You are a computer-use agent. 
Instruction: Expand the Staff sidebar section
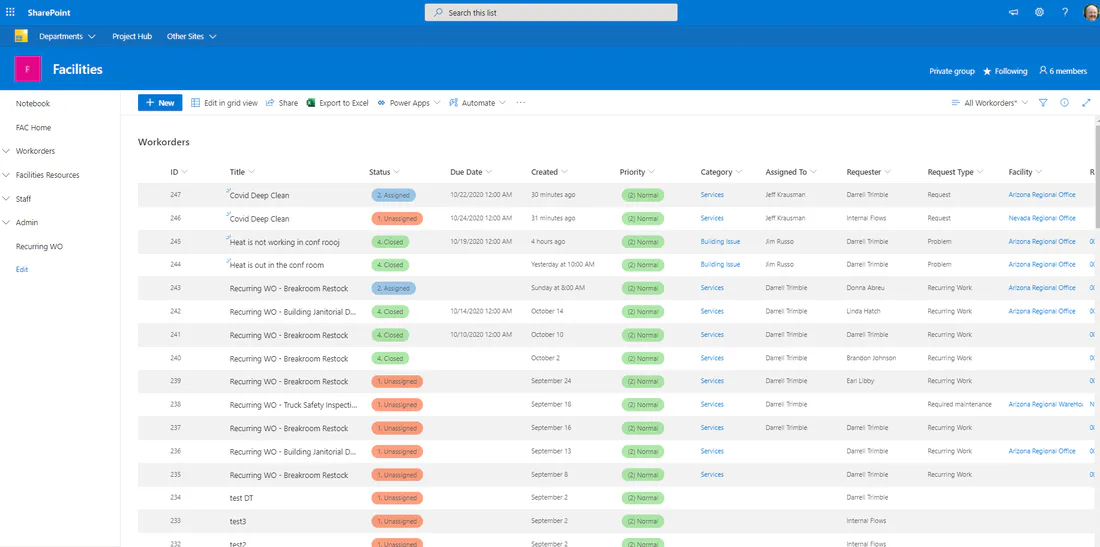click(x=6, y=198)
